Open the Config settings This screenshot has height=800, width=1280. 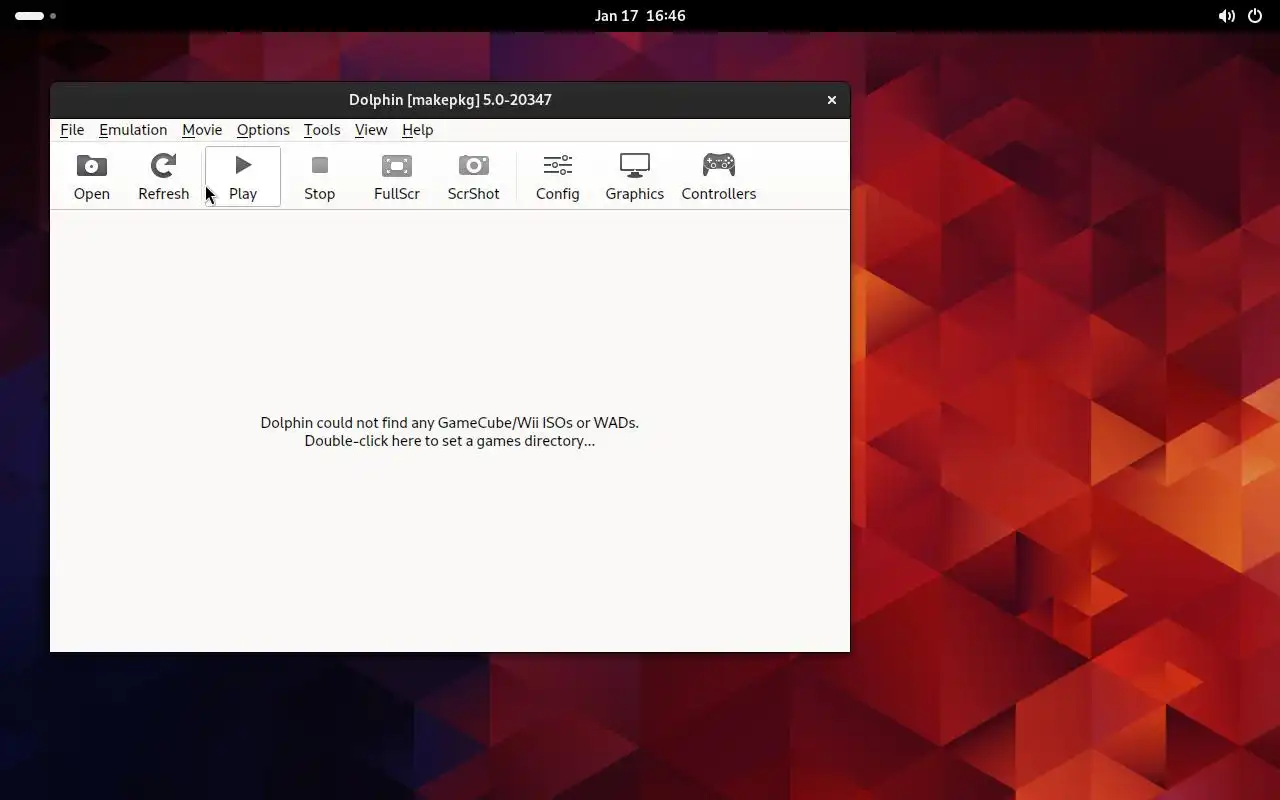pos(558,177)
